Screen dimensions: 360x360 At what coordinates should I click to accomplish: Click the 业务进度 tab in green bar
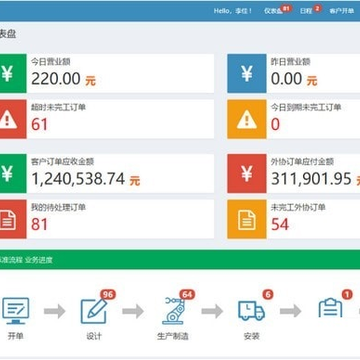[x=39, y=260]
